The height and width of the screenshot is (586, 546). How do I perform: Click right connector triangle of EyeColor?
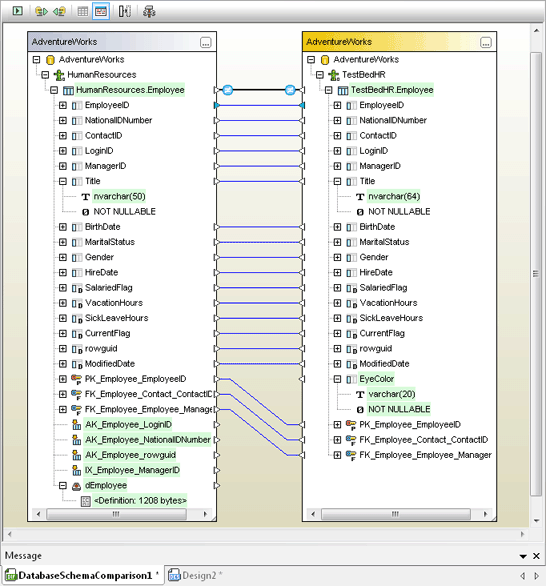coord(302,379)
